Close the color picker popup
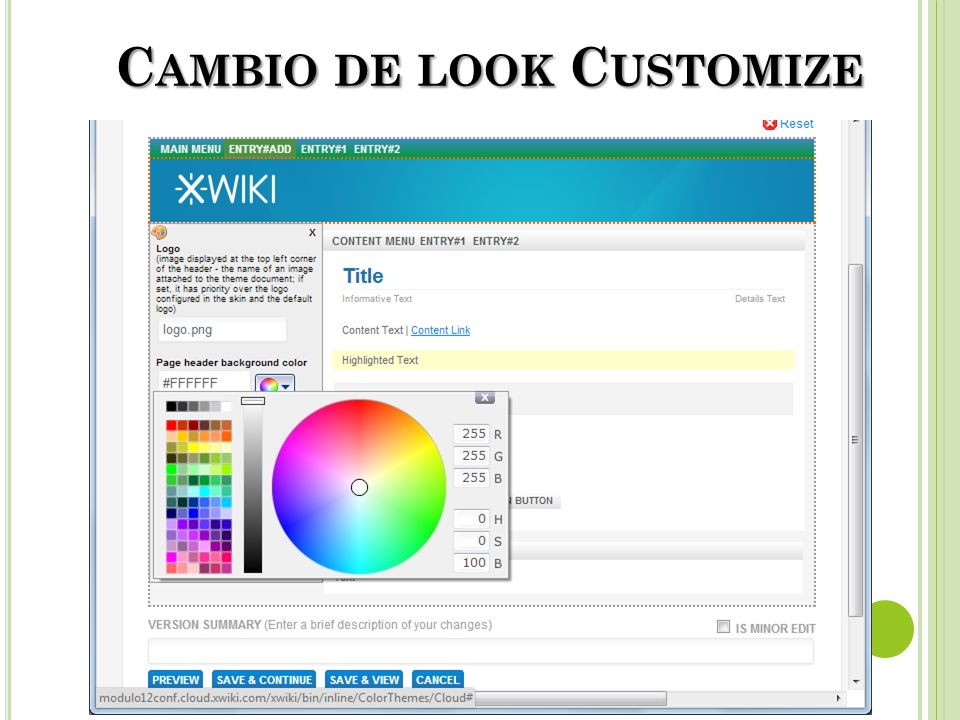 [484, 398]
